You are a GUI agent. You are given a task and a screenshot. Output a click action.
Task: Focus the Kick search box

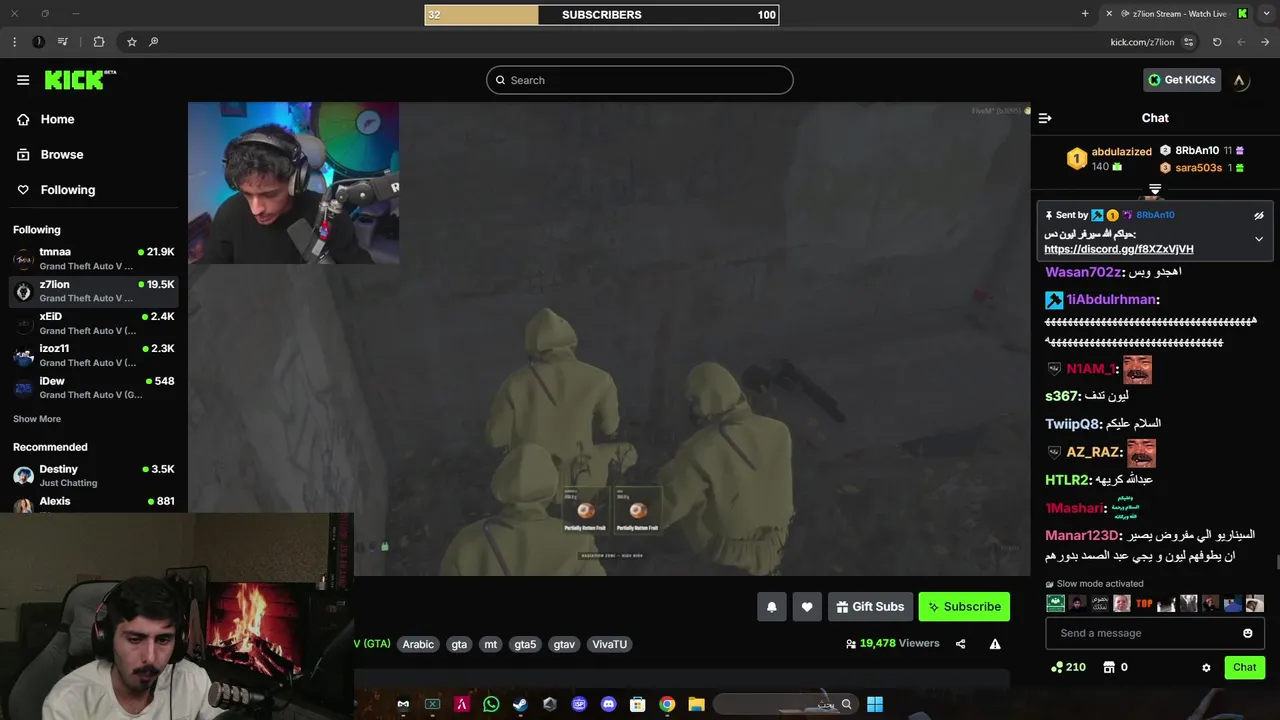640,80
